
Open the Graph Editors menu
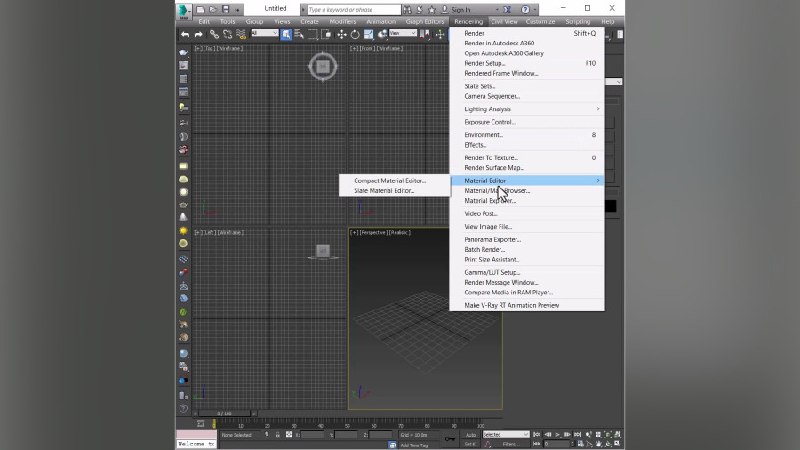coord(425,21)
